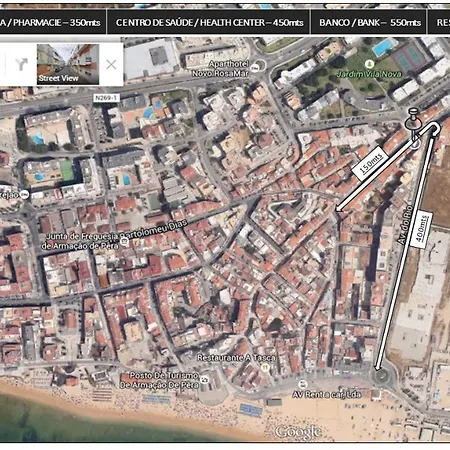
Task: Click the Restaurante A Tasca label
Action: point(236,358)
